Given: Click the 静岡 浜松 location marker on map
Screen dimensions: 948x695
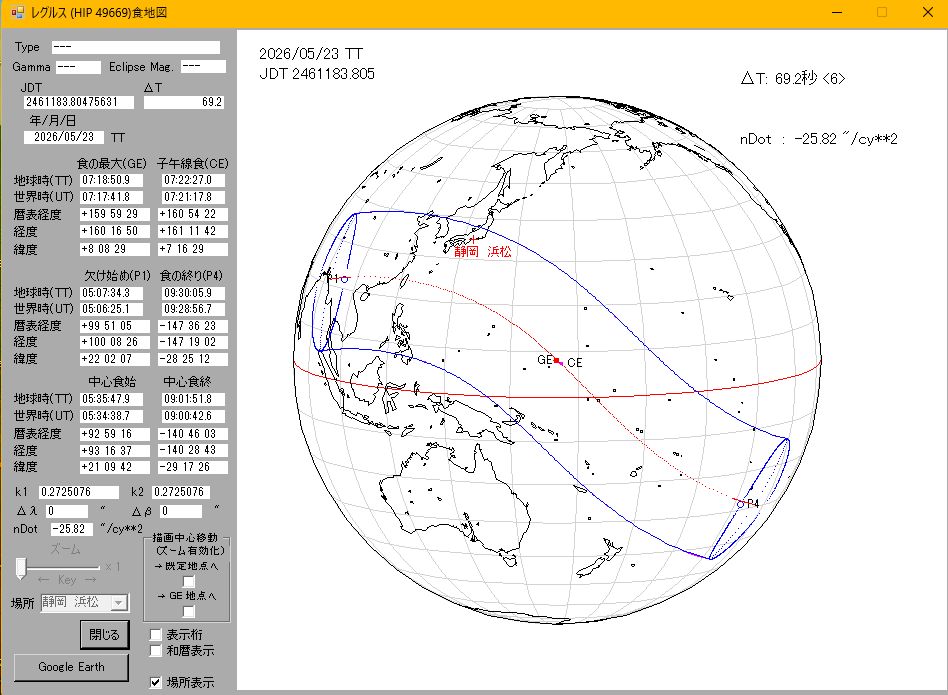Looking at the screenshot, I should point(473,240).
